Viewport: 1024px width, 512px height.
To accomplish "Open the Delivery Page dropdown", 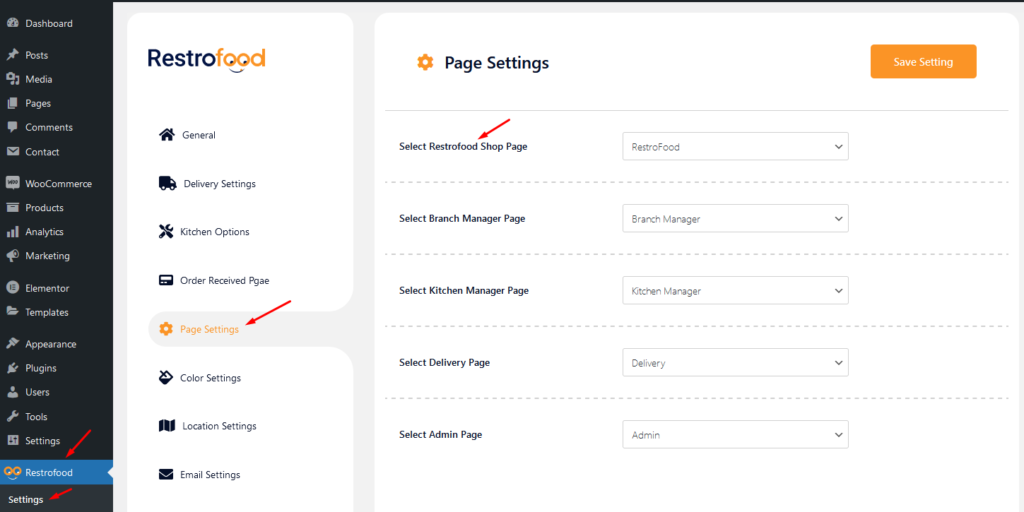I will click(735, 362).
